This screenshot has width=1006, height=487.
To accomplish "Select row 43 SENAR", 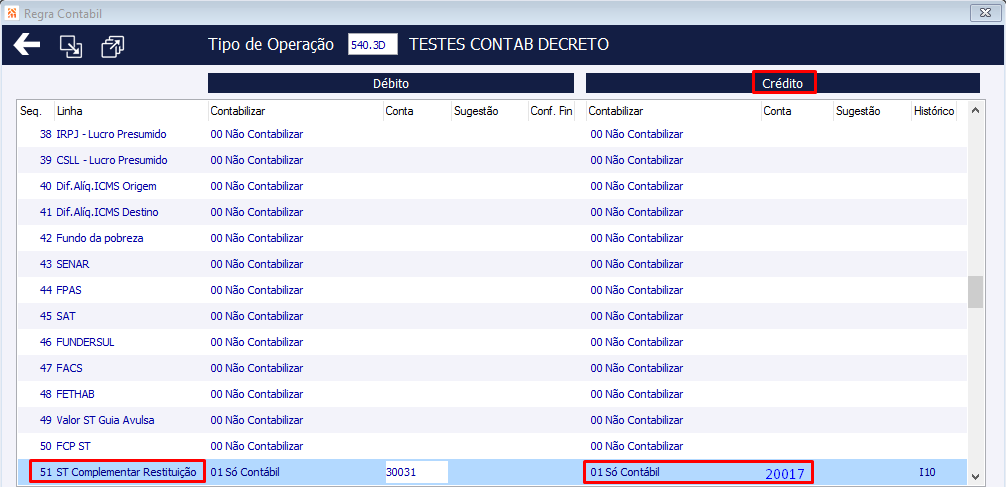I will click(x=492, y=264).
